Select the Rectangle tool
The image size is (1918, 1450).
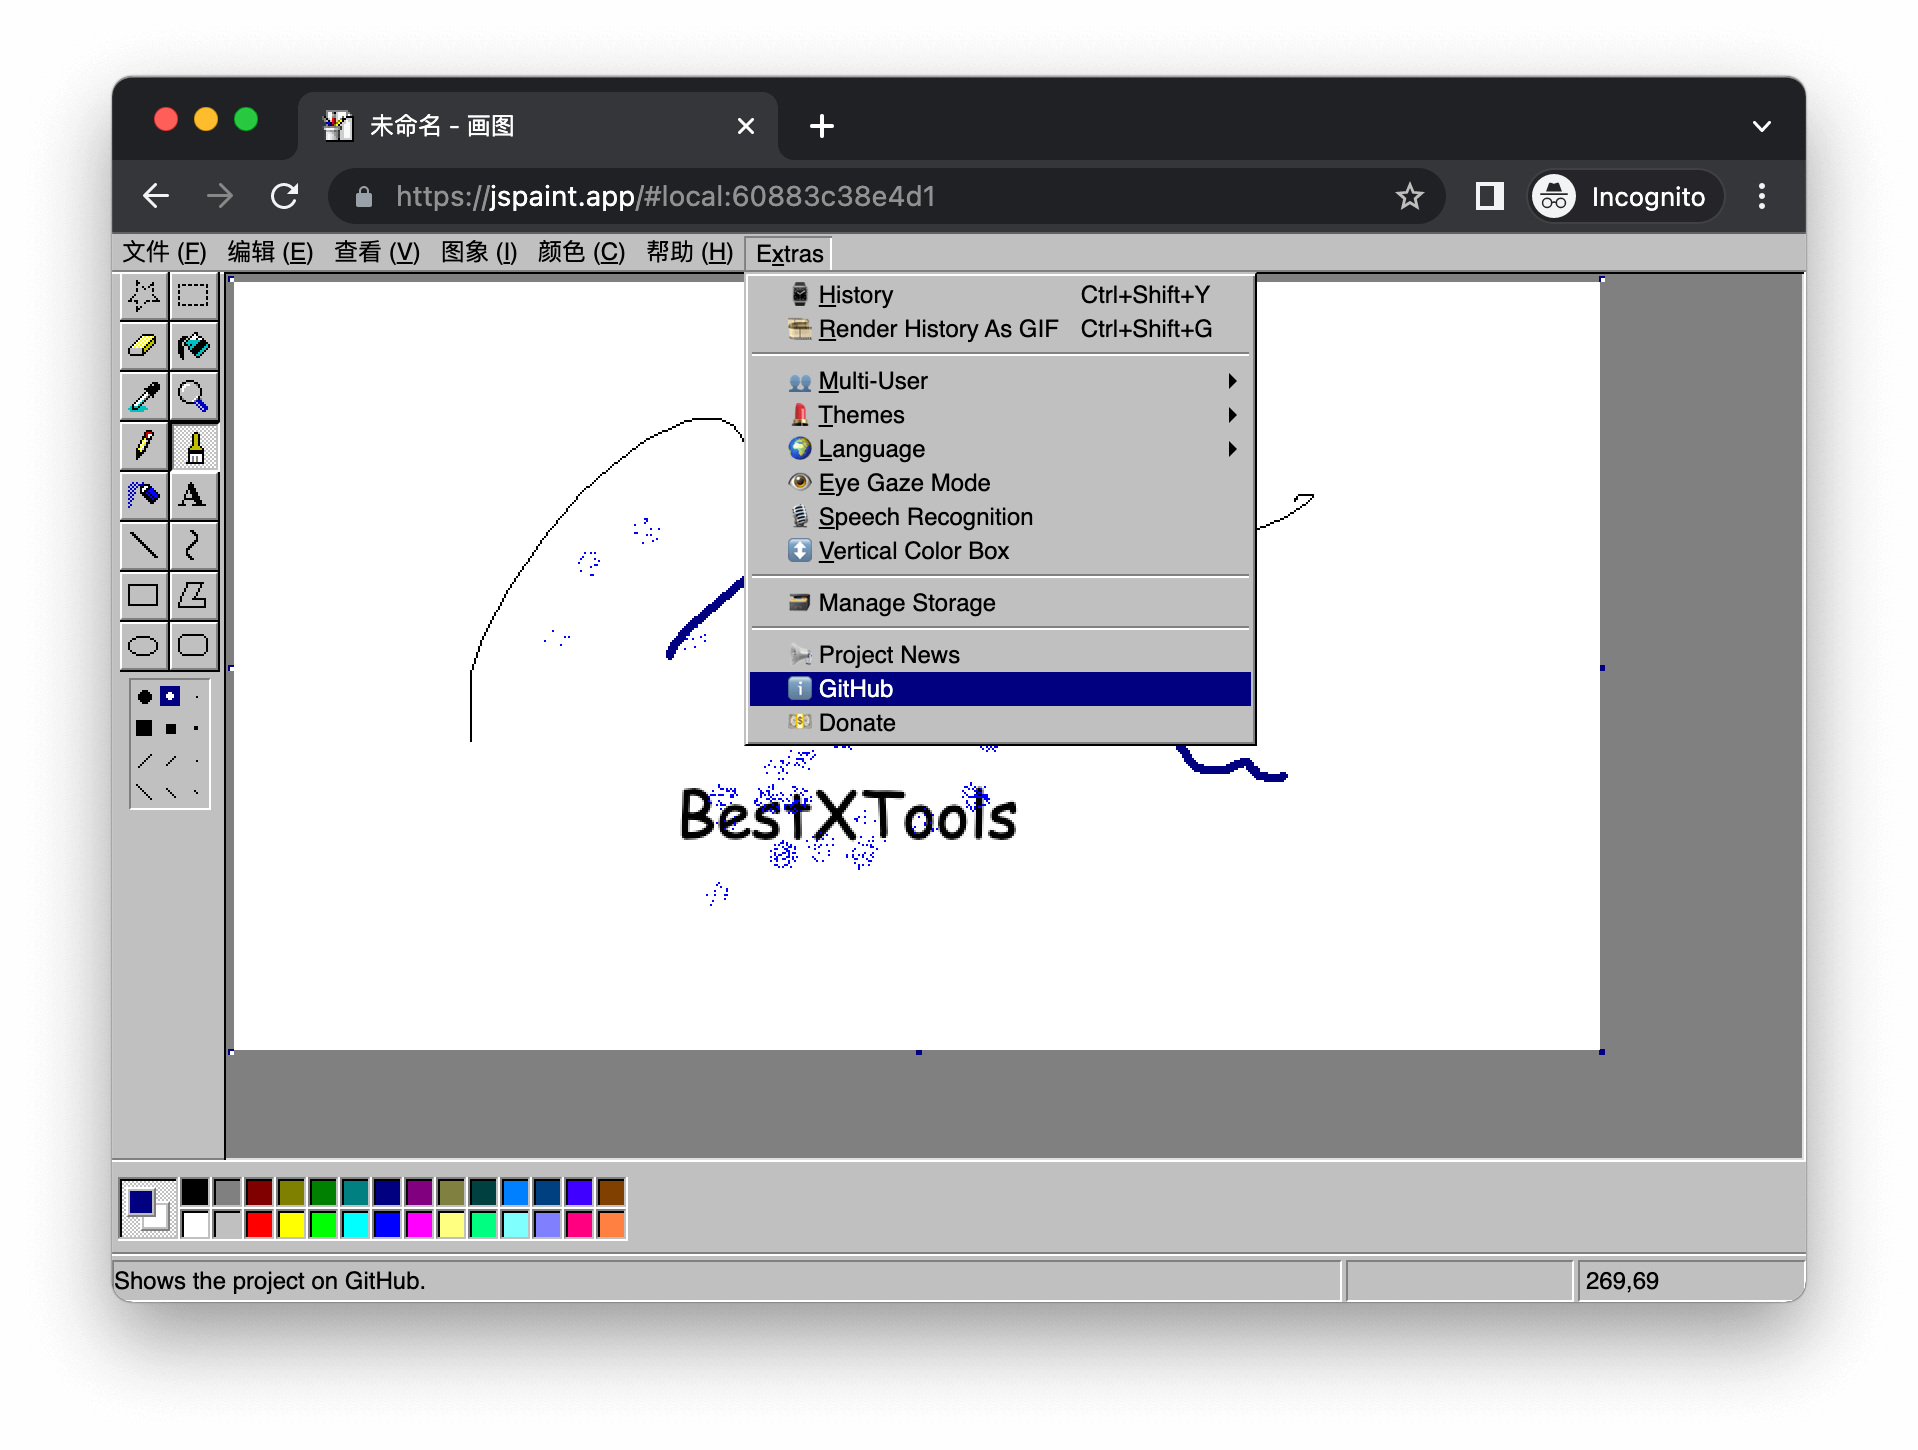click(144, 596)
